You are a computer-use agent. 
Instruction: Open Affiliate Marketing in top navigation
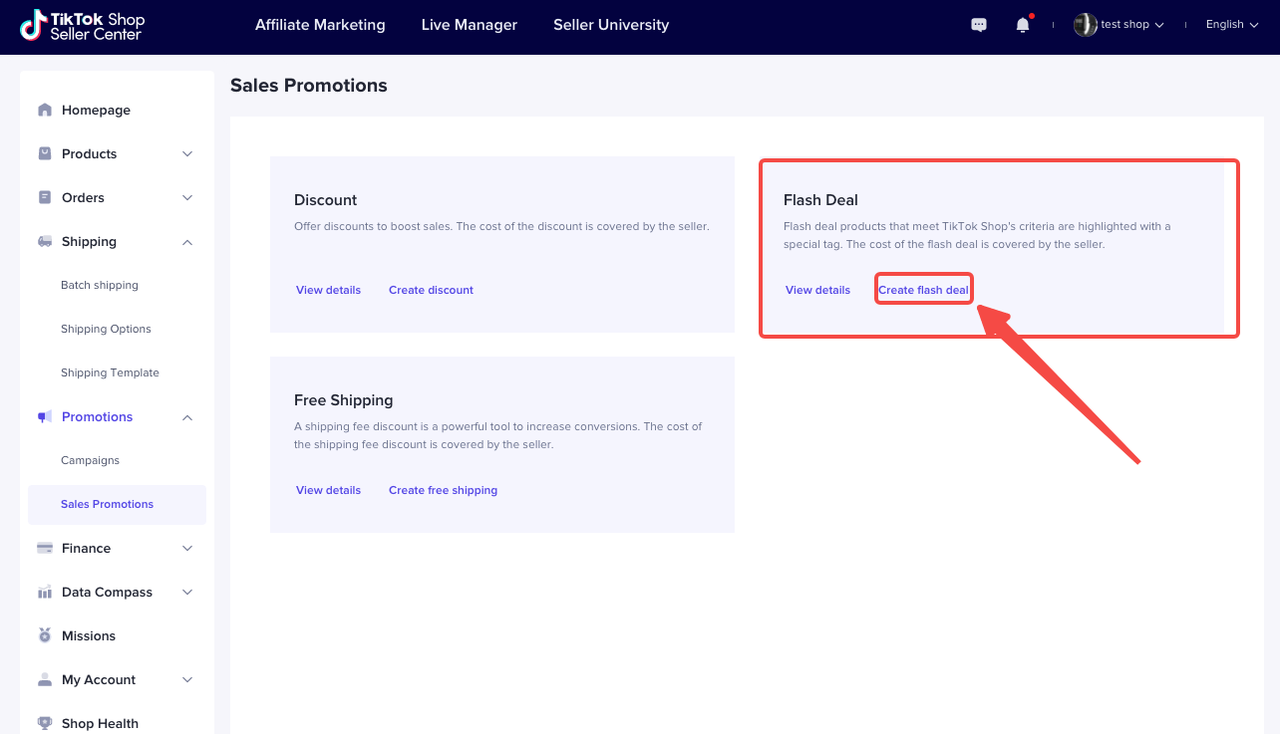pyautogui.click(x=320, y=25)
